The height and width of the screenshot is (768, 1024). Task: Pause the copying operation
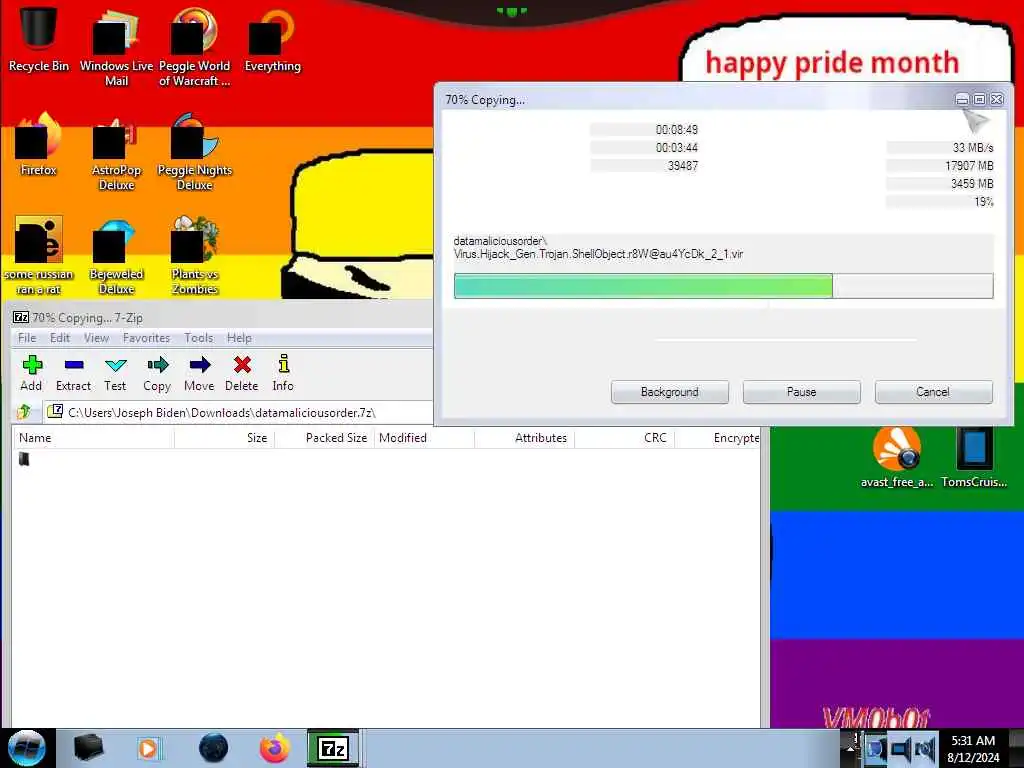pos(801,392)
